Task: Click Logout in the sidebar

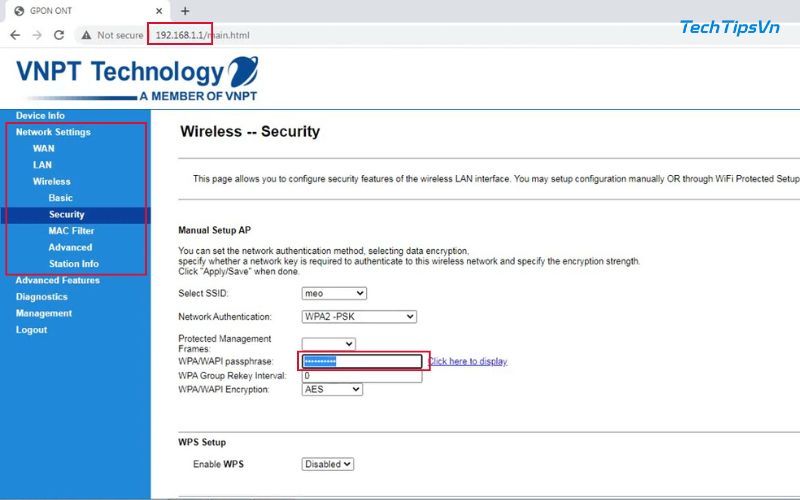Action: click(31, 330)
